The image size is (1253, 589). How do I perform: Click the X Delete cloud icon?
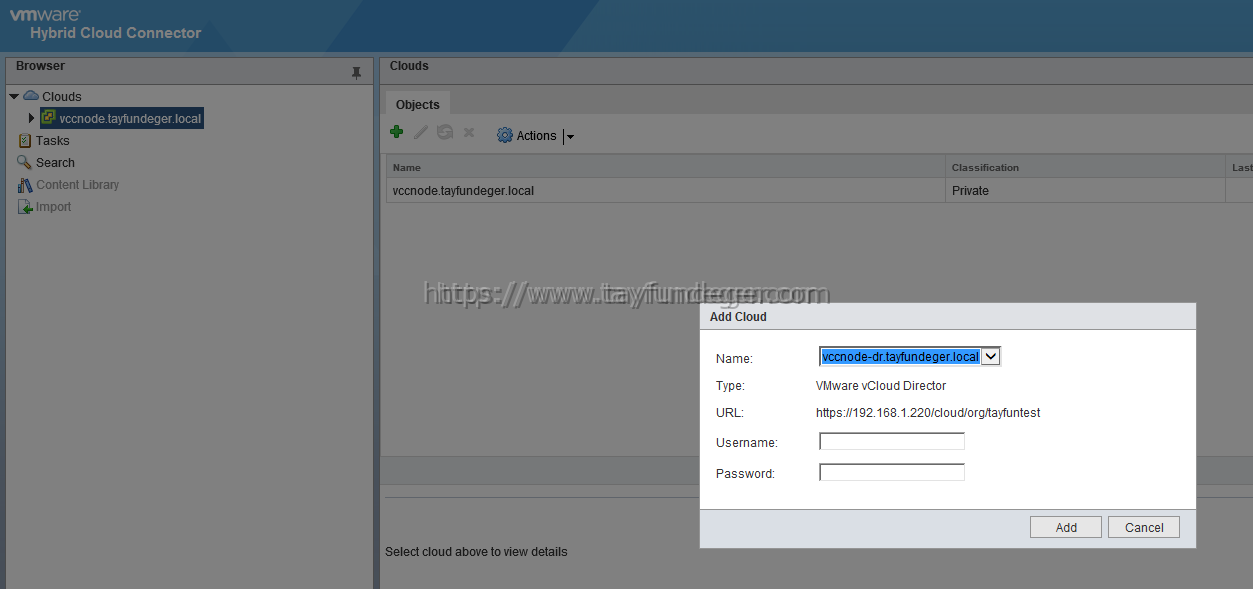point(468,132)
